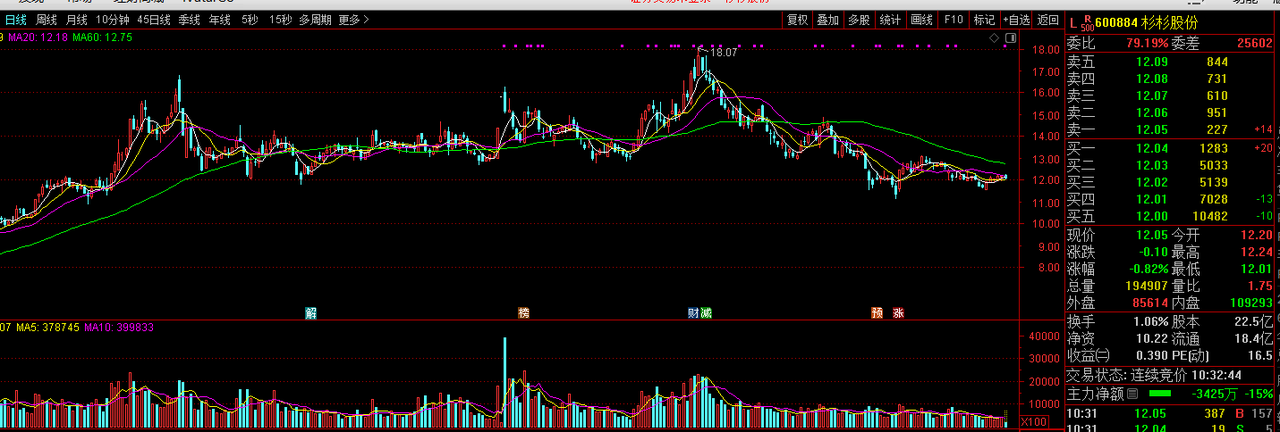Click the 预 event marker on chart
1280x432 pixels.
(877, 313)
